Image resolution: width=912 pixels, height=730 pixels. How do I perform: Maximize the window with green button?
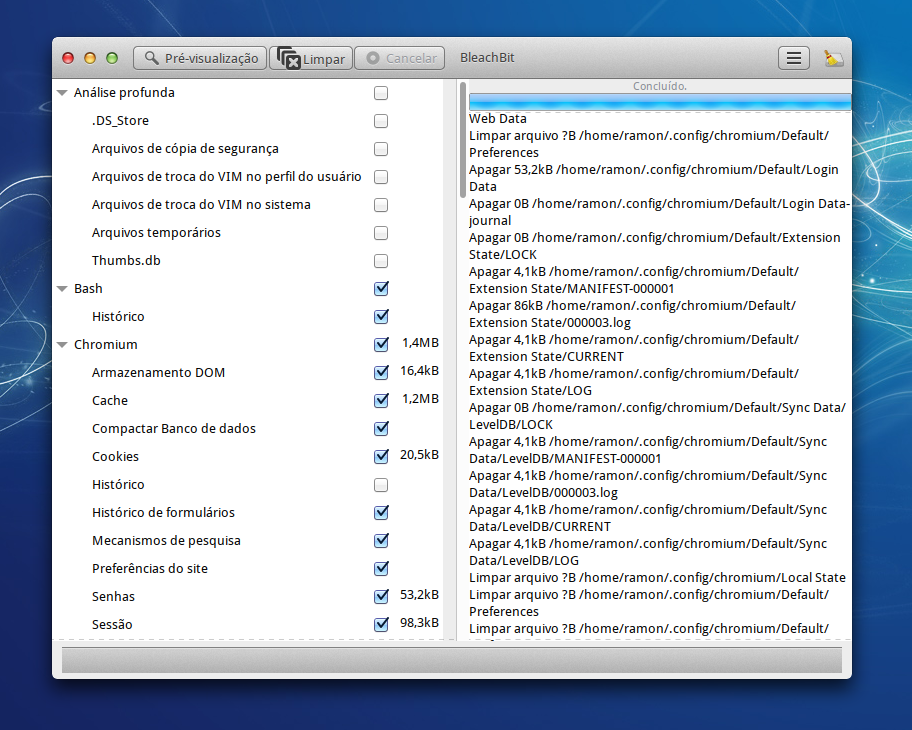112,58
